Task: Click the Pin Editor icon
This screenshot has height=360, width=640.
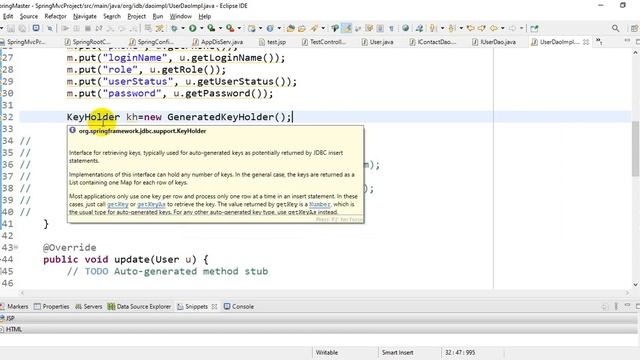Action: coord(534,29)
